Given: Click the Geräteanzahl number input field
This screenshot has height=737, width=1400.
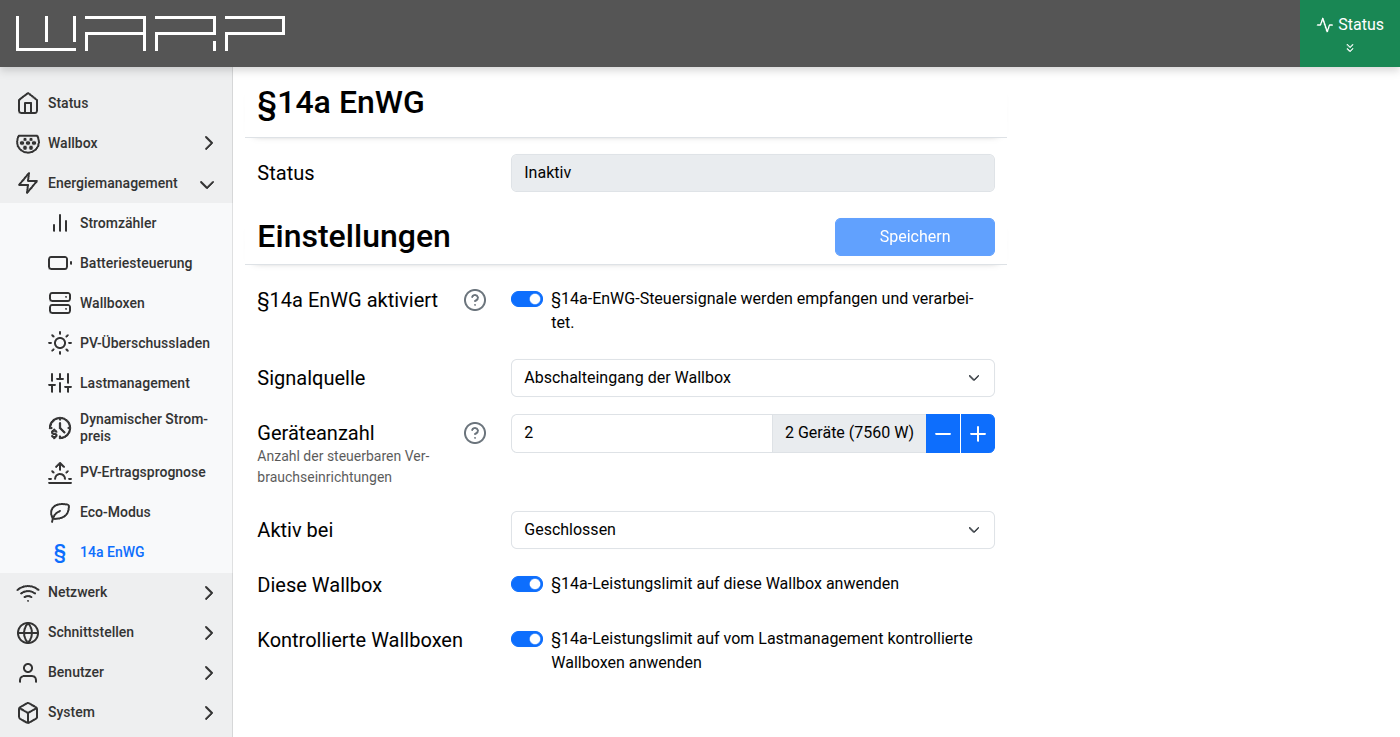Looking at the screenshot, I should [x=641, y=434].
